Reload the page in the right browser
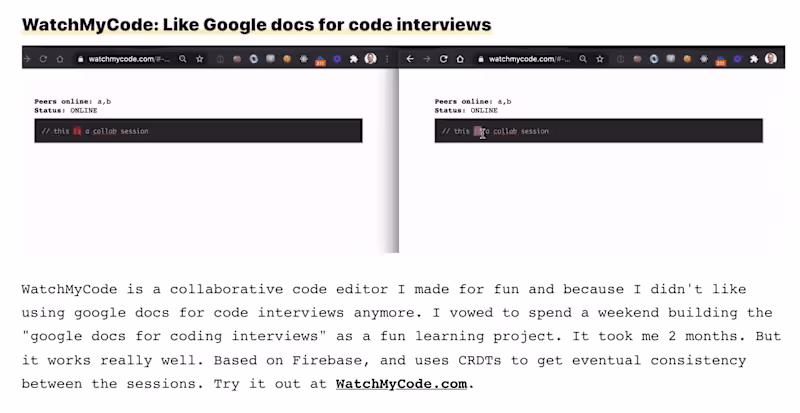This screenshot has height=413, width=800. click(x=444, y=59)
